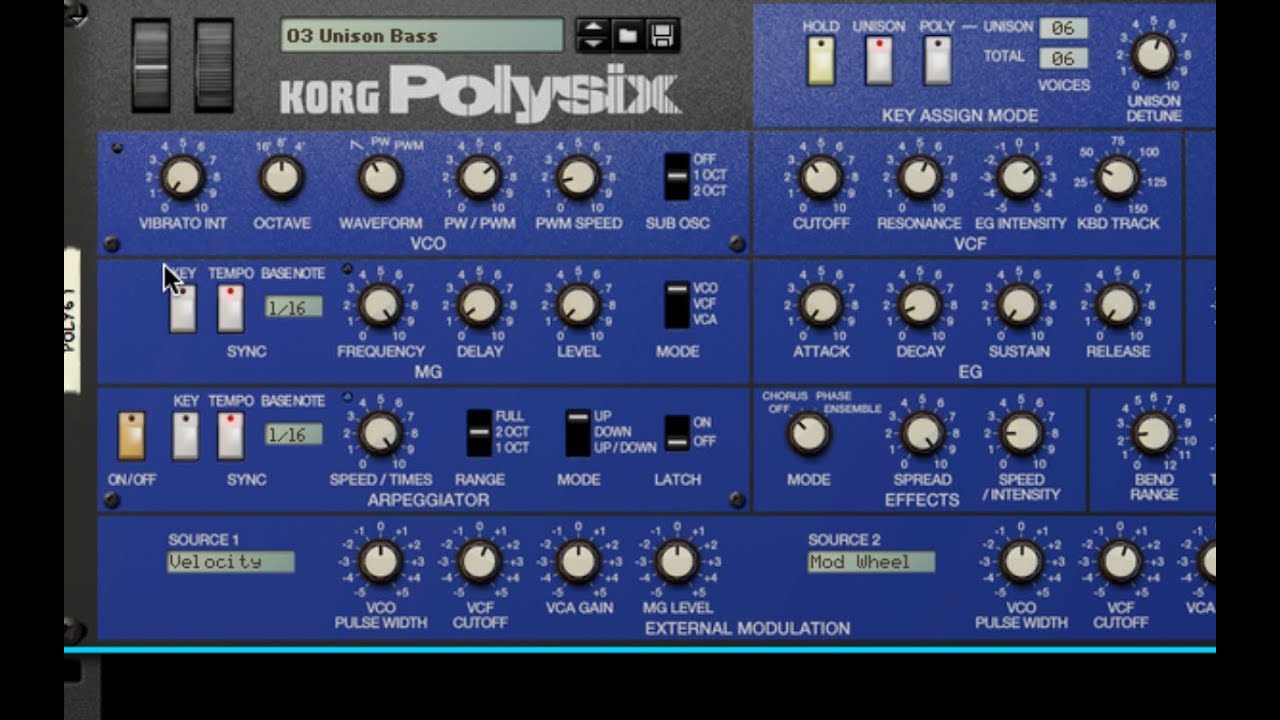The image size is (1280, 720).
Task: Click Source 2 VCF Cutoff knob
Action: coord(1119,562)
